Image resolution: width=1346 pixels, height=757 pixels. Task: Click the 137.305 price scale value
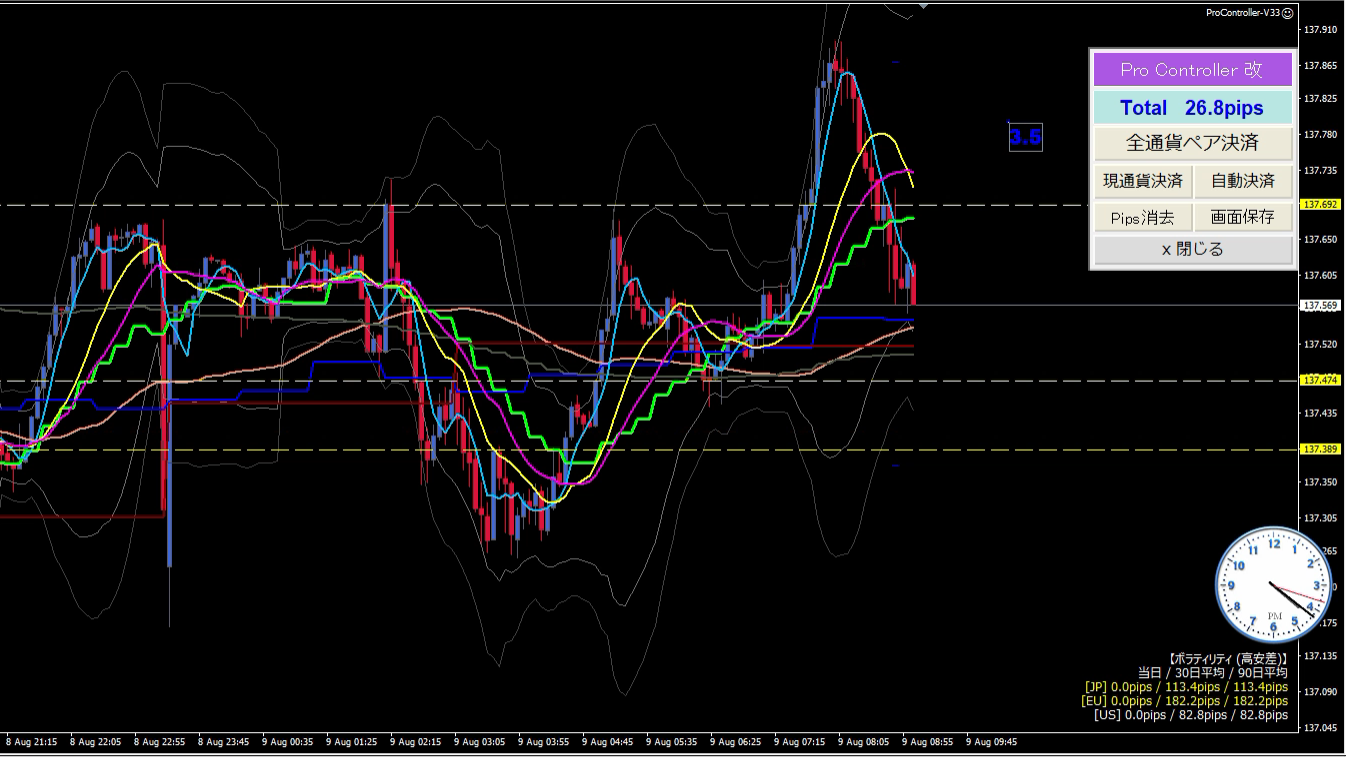tap(1321, 517)
